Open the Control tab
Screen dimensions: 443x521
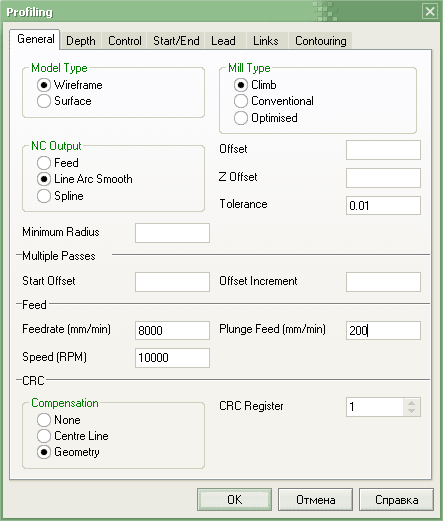click(x=125, y=41)
